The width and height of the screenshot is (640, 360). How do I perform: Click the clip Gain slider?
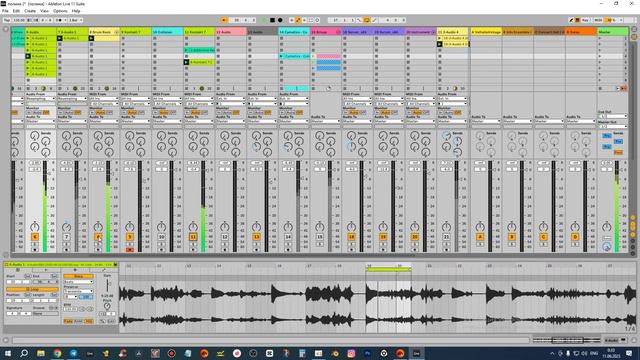click(107, 286)
